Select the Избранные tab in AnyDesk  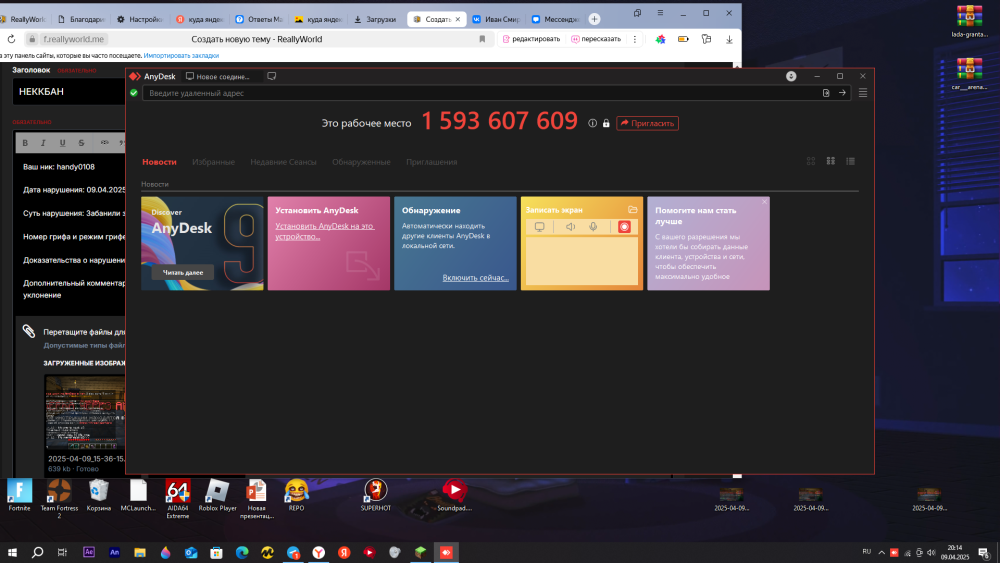[214, 162]
